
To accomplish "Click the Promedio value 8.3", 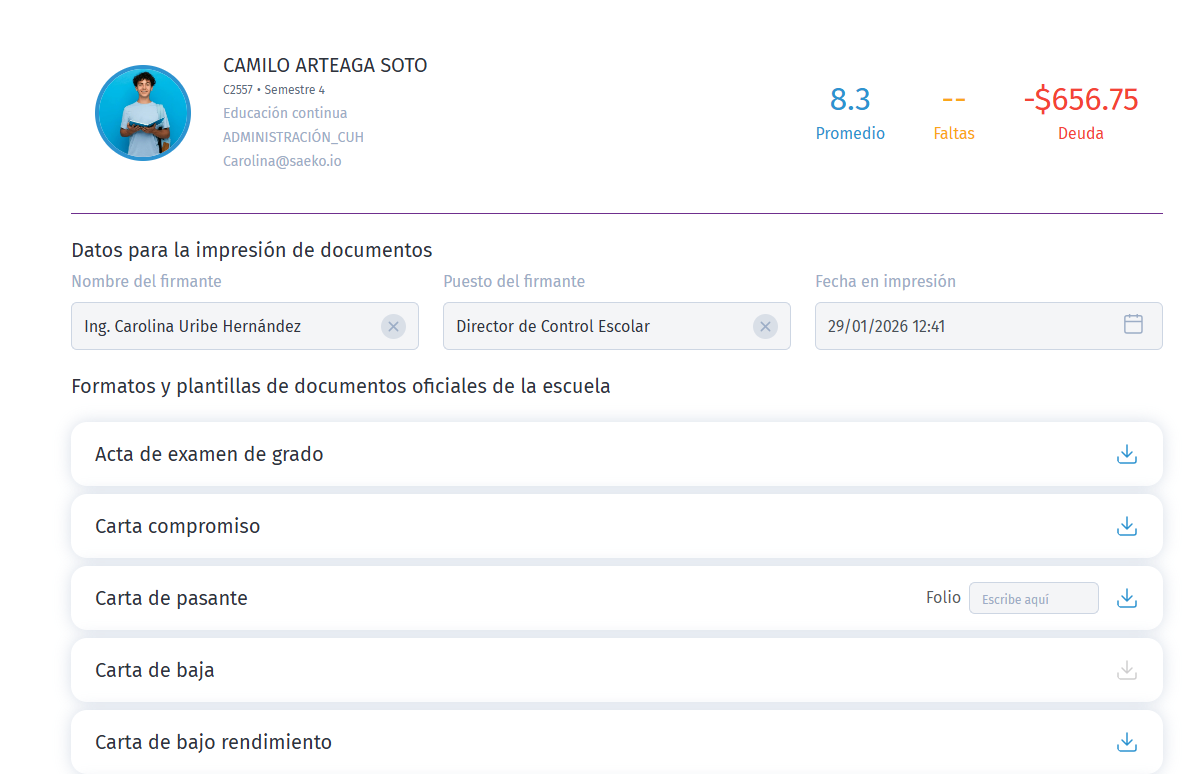I will [x=850, y=99].
